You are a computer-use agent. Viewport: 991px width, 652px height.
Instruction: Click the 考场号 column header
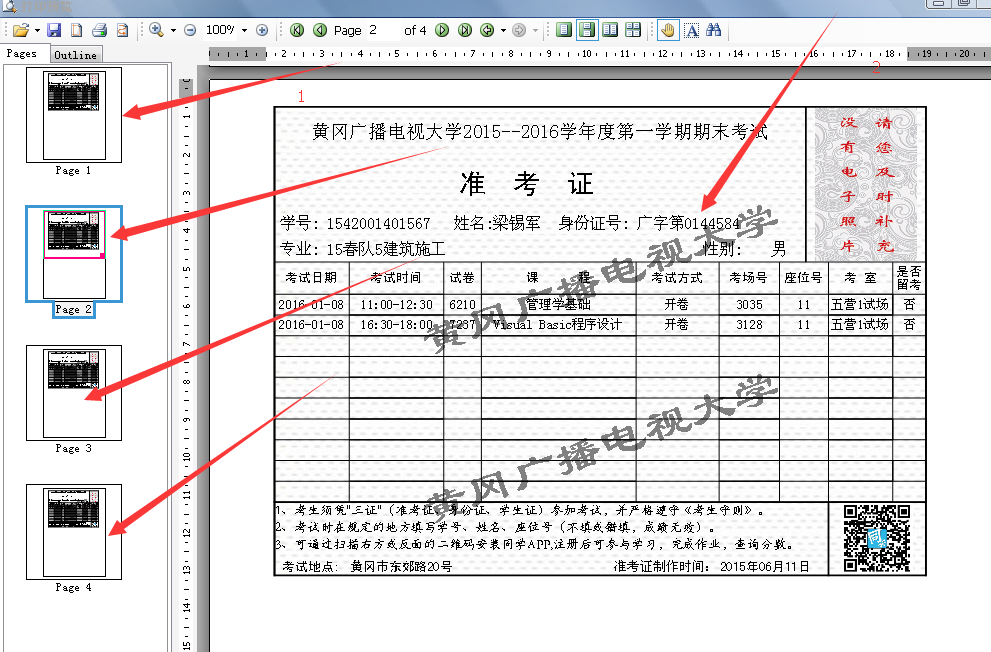pyautogui.click(x=748, y=277)
